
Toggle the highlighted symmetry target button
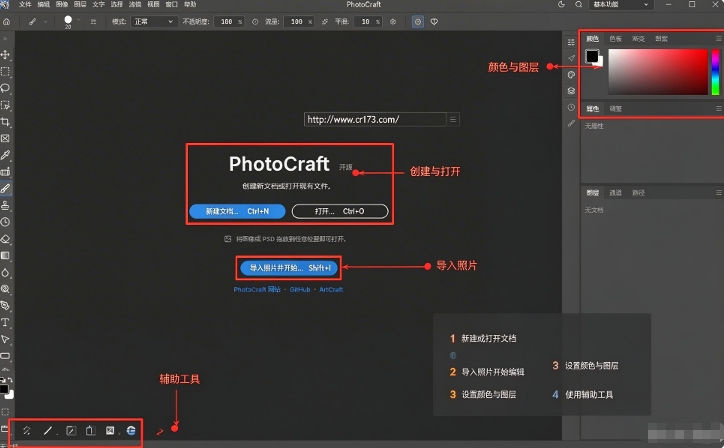coord(418,22)
